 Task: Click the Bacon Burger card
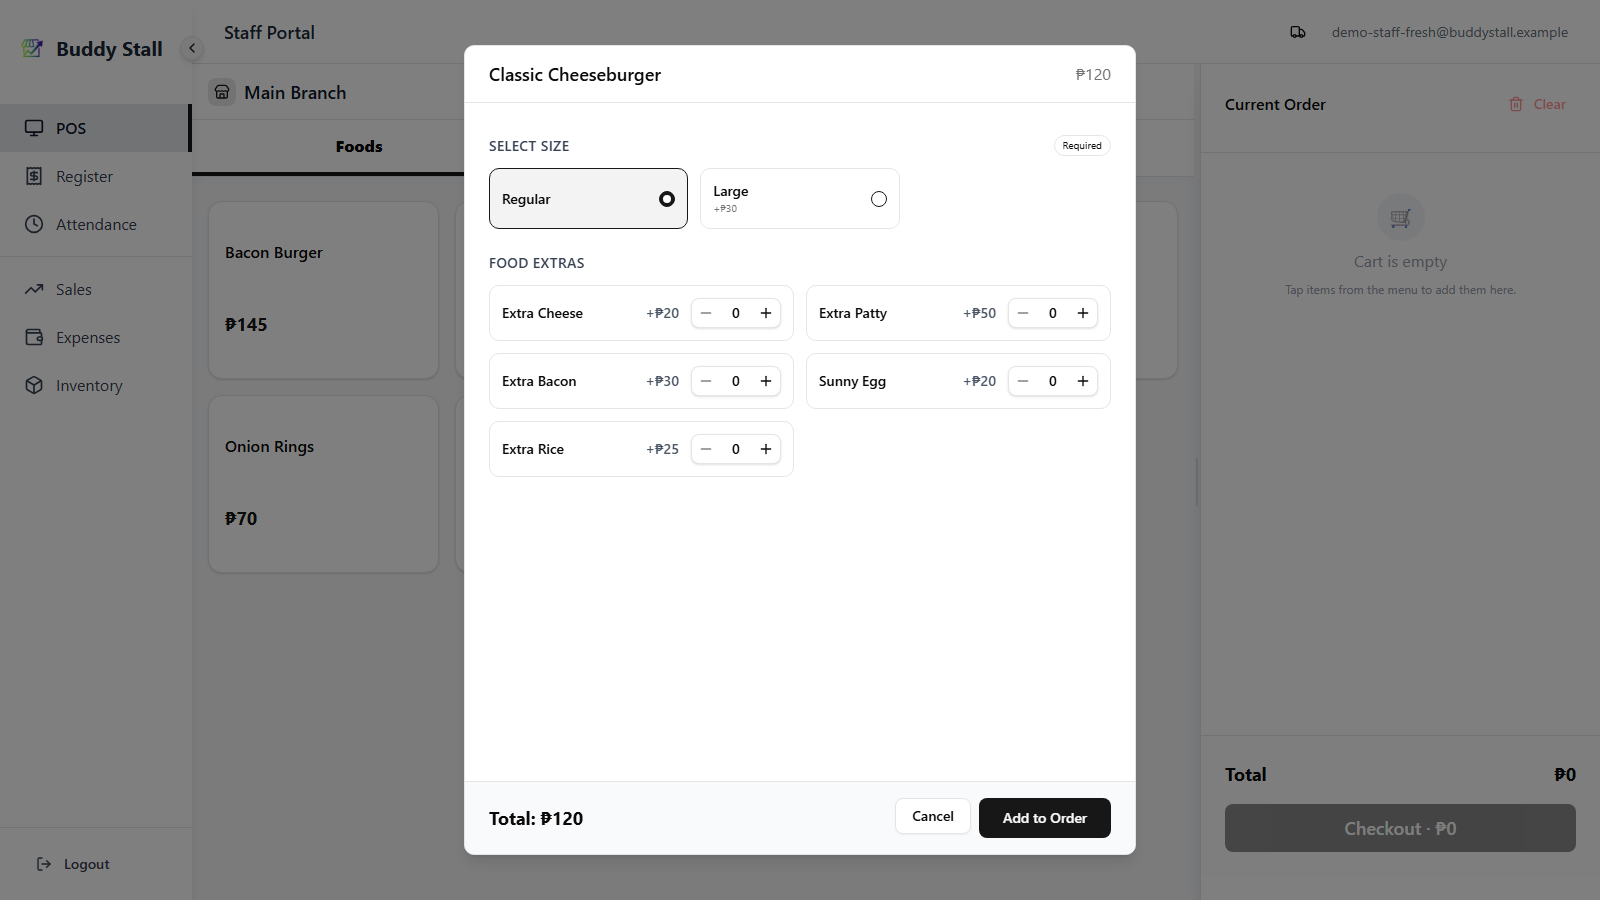click(323, 290)
